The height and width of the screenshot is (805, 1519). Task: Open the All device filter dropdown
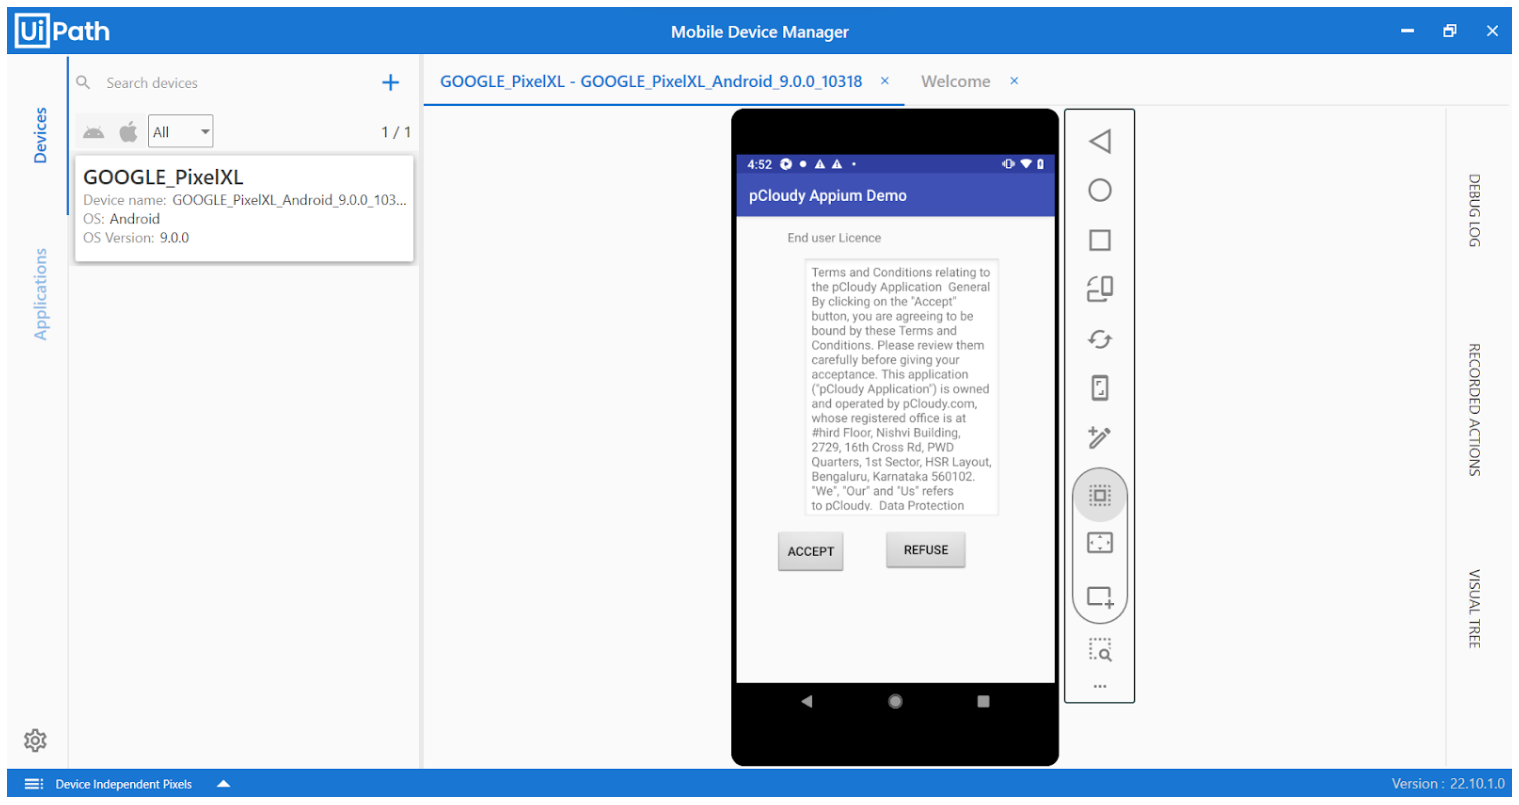click(x=181, y=132)
